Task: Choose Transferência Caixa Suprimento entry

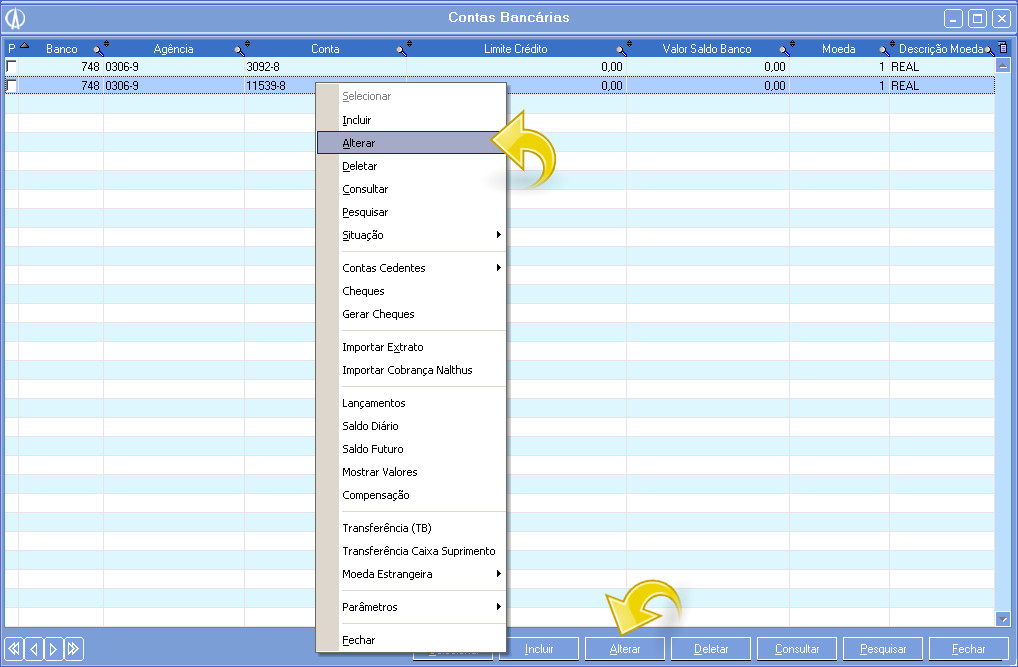Action: tap(412, 551)
